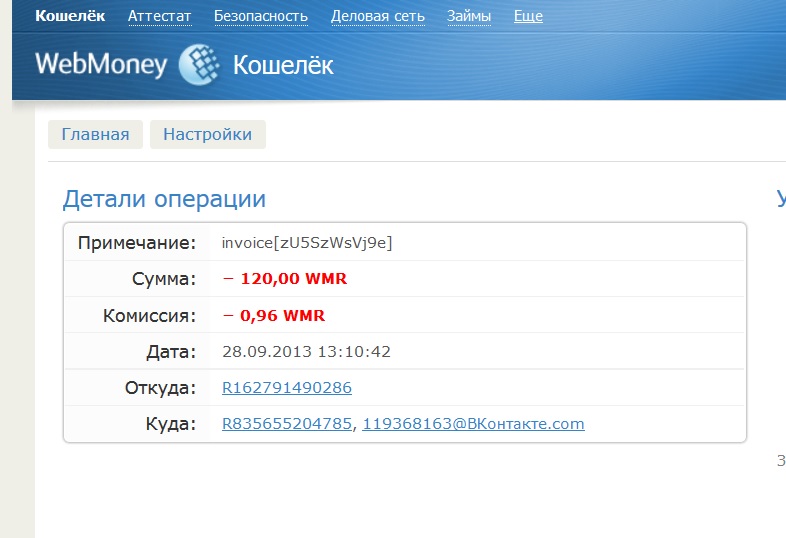
Task: Click the Примечание: label
Action: point(137,243)
